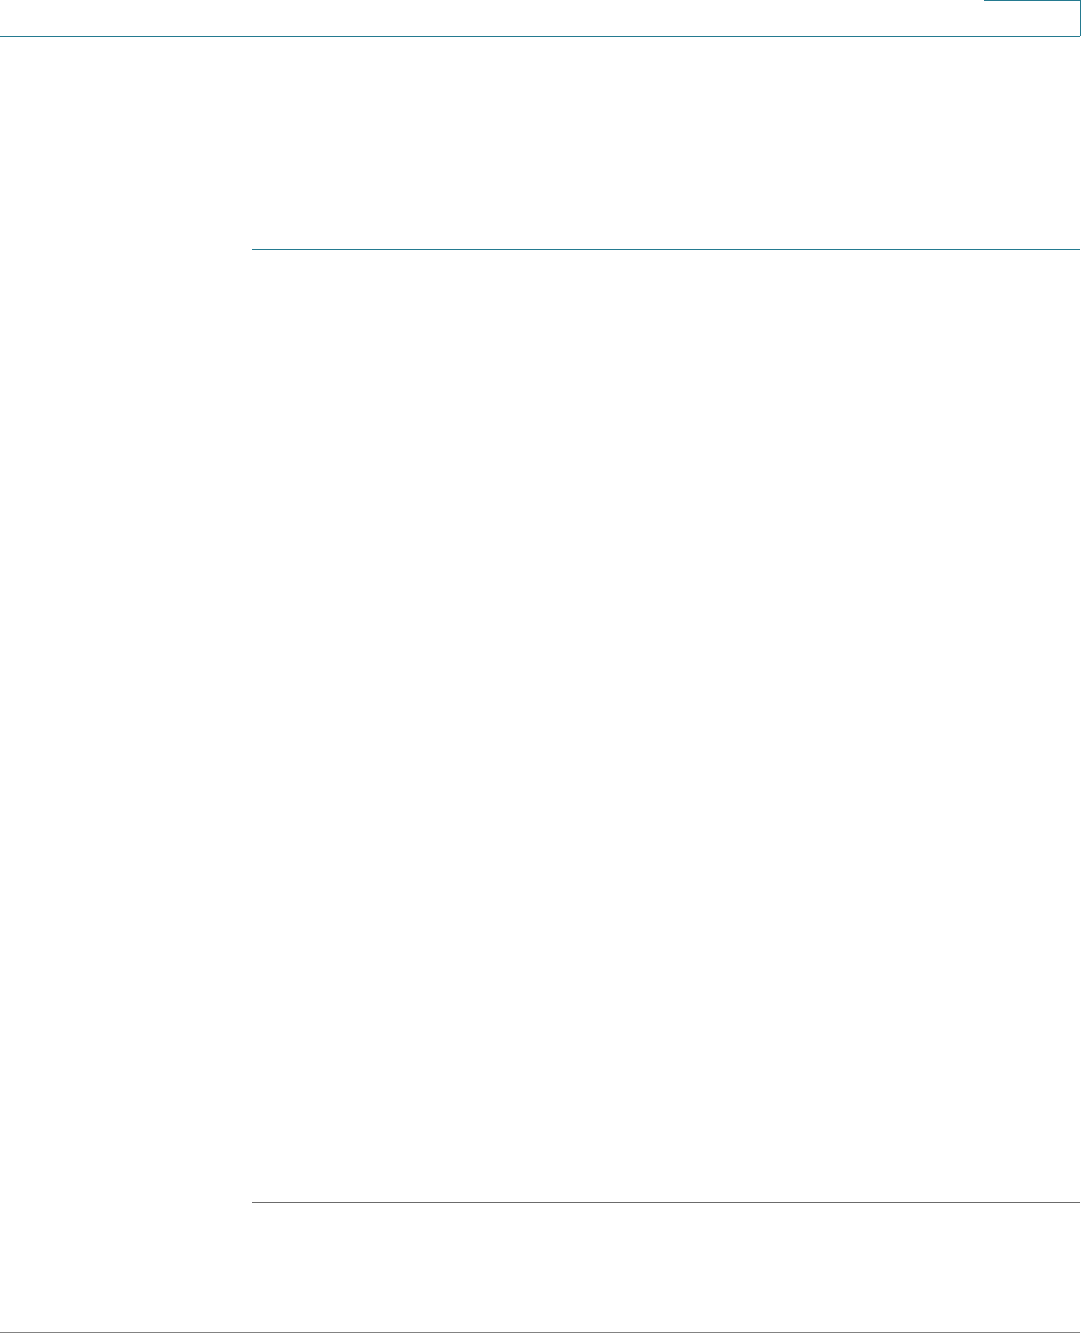This screenshot has height=1333, width=1081.
Task: Click the lower horizontal divider line
Action: point(666,1202)
